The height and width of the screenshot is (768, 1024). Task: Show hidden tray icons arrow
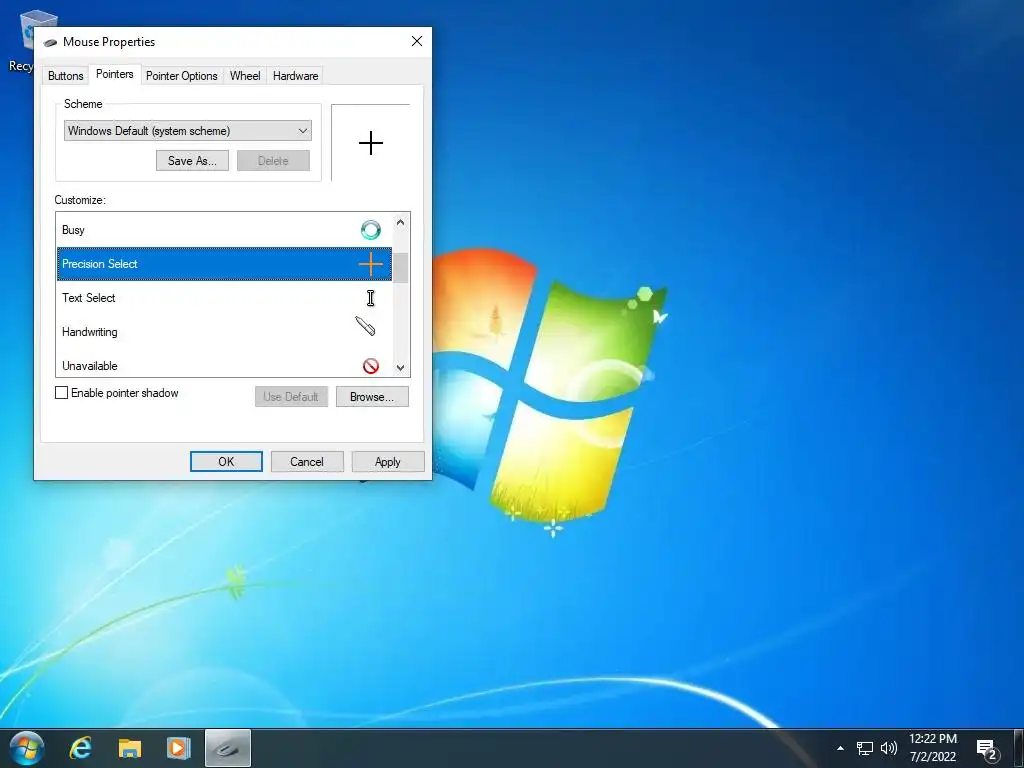click(840, 748)
